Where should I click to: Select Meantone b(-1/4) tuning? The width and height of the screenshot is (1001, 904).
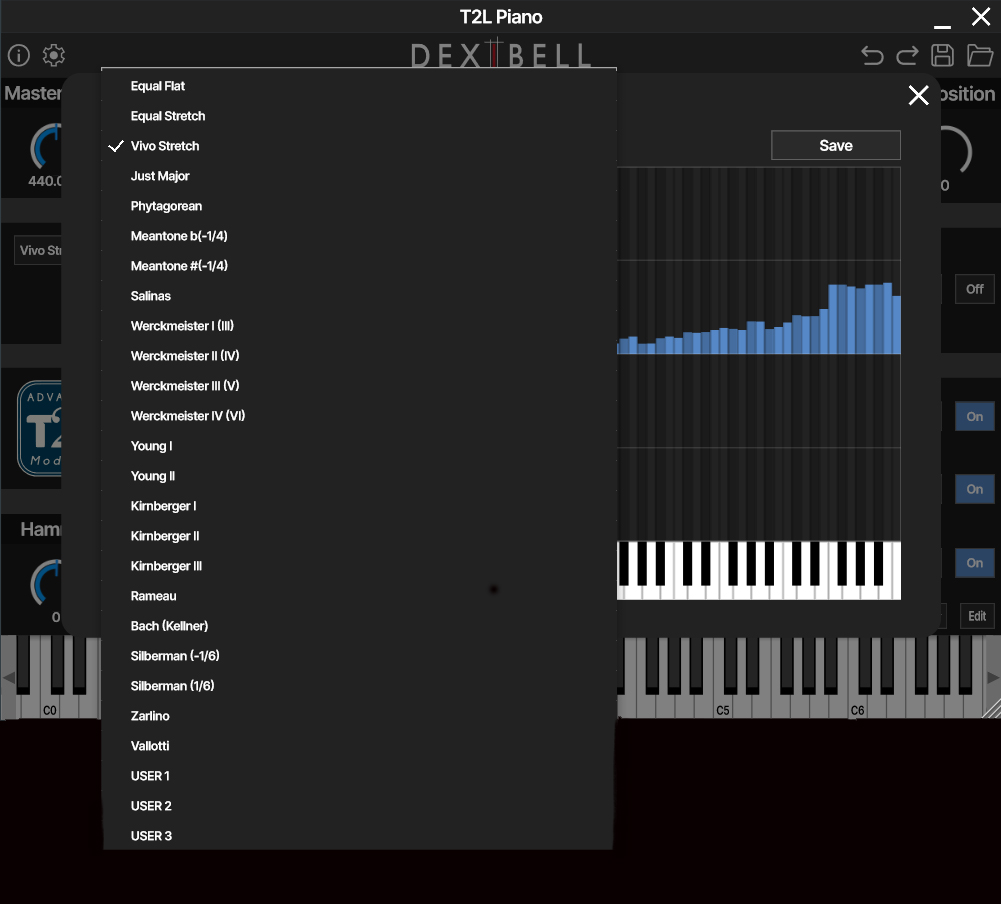(x=358, y=236)
